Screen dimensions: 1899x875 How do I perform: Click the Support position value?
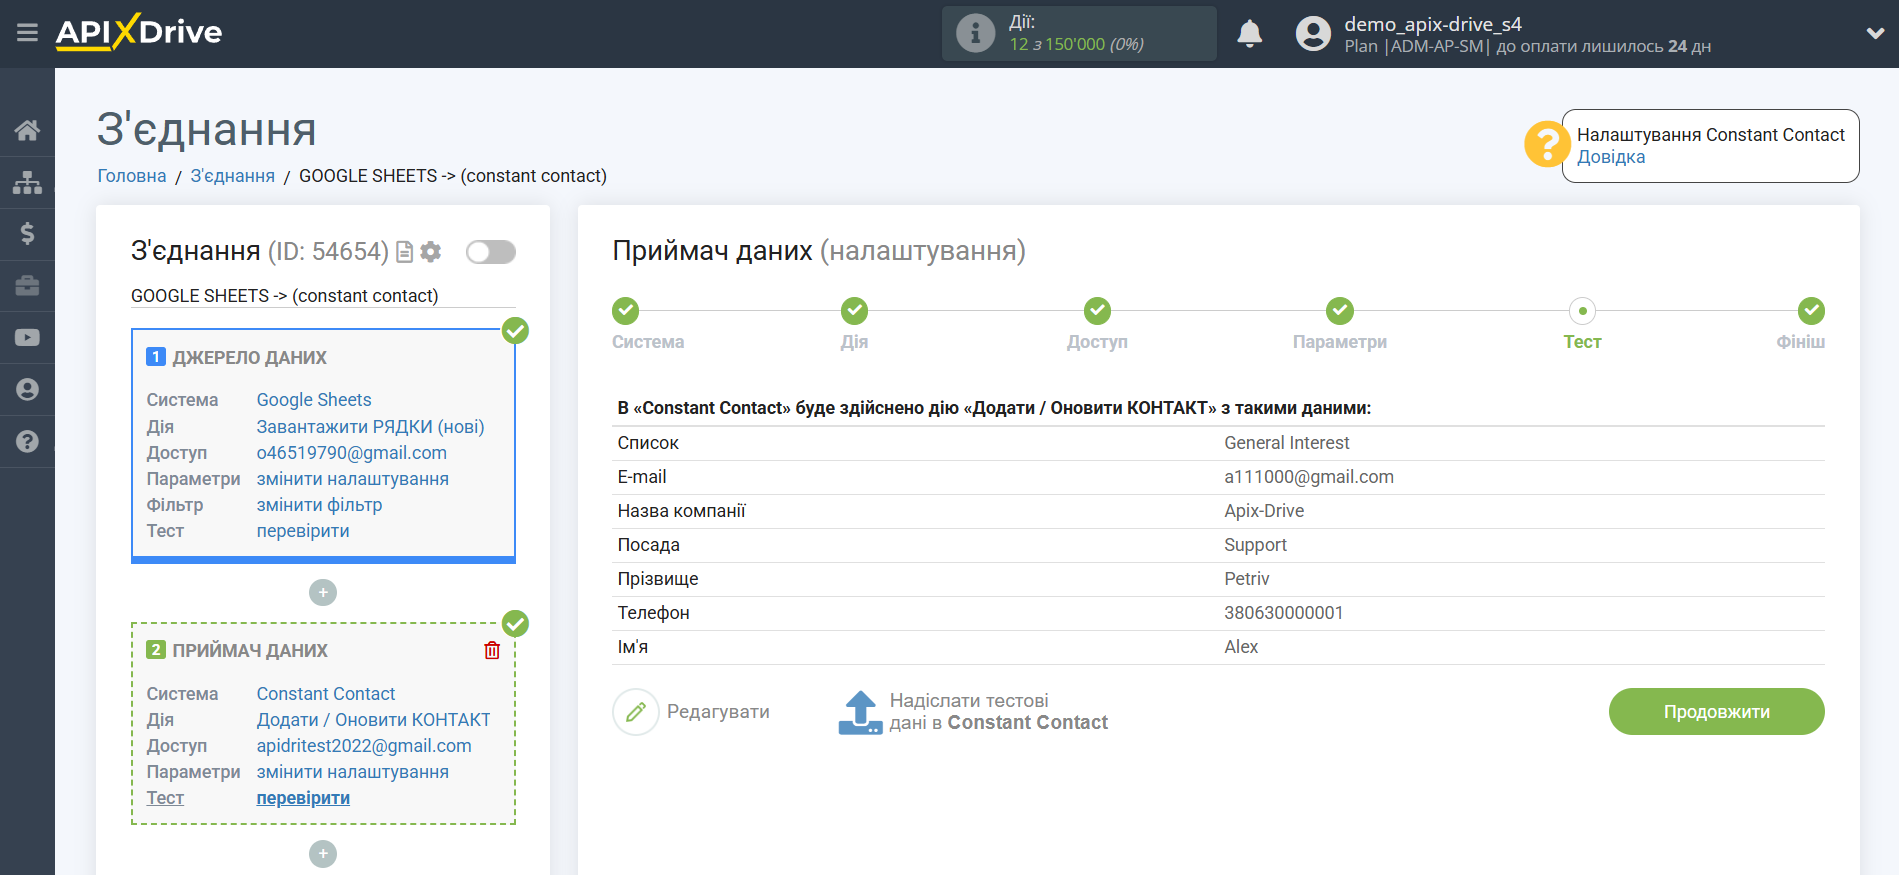(x=1255, y=545)
